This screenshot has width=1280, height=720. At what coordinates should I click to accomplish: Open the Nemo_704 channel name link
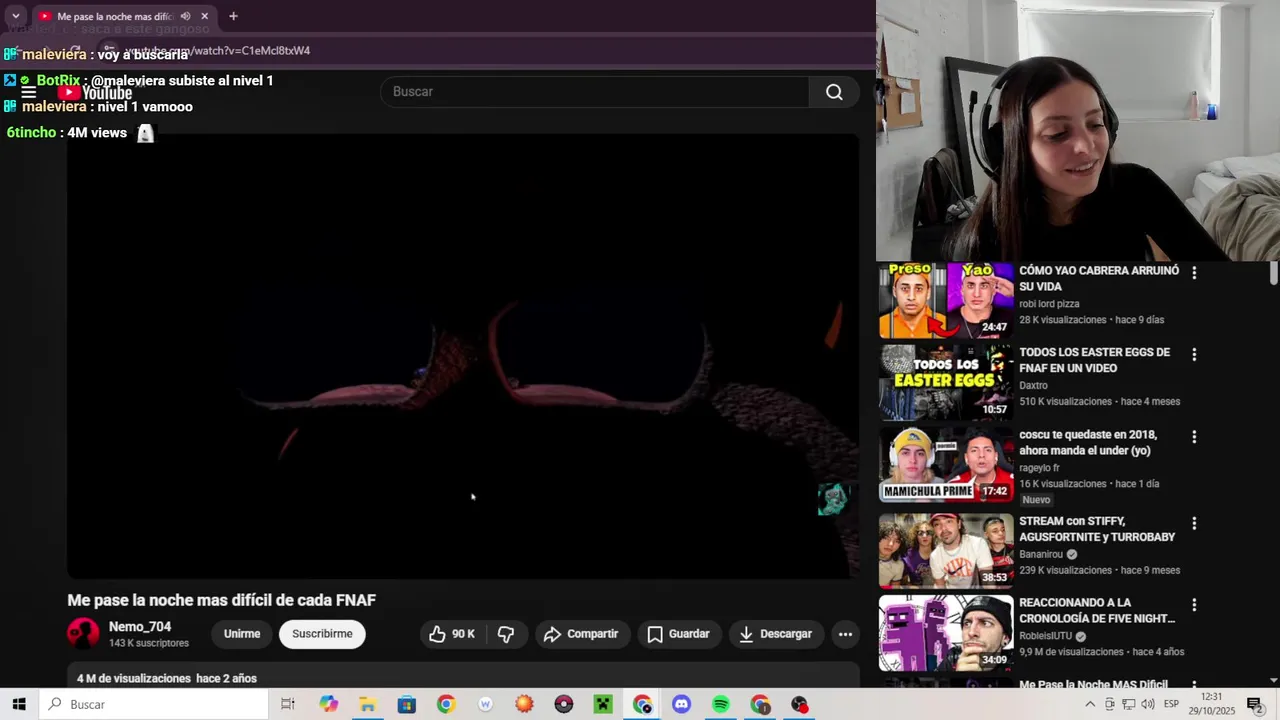click(x=140, y=627)
